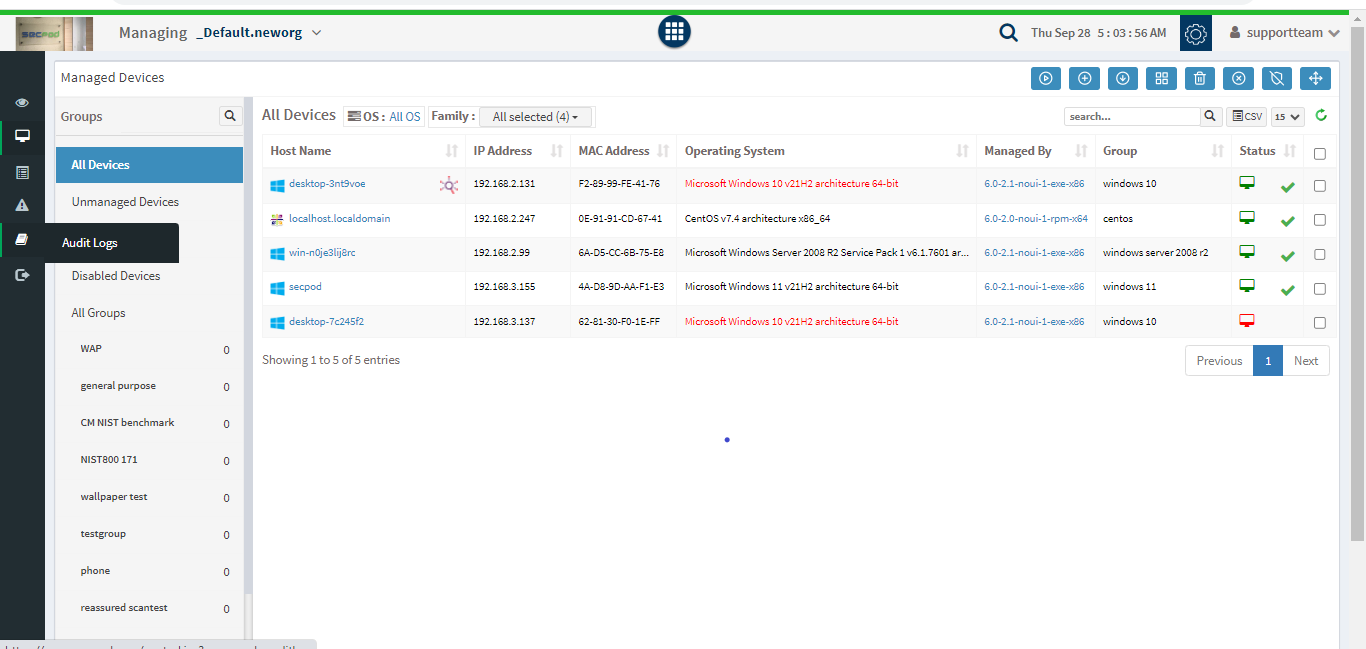1366x649 pixels.
Task: Open host win-n0je3lij8rc link
Action: 322,253
